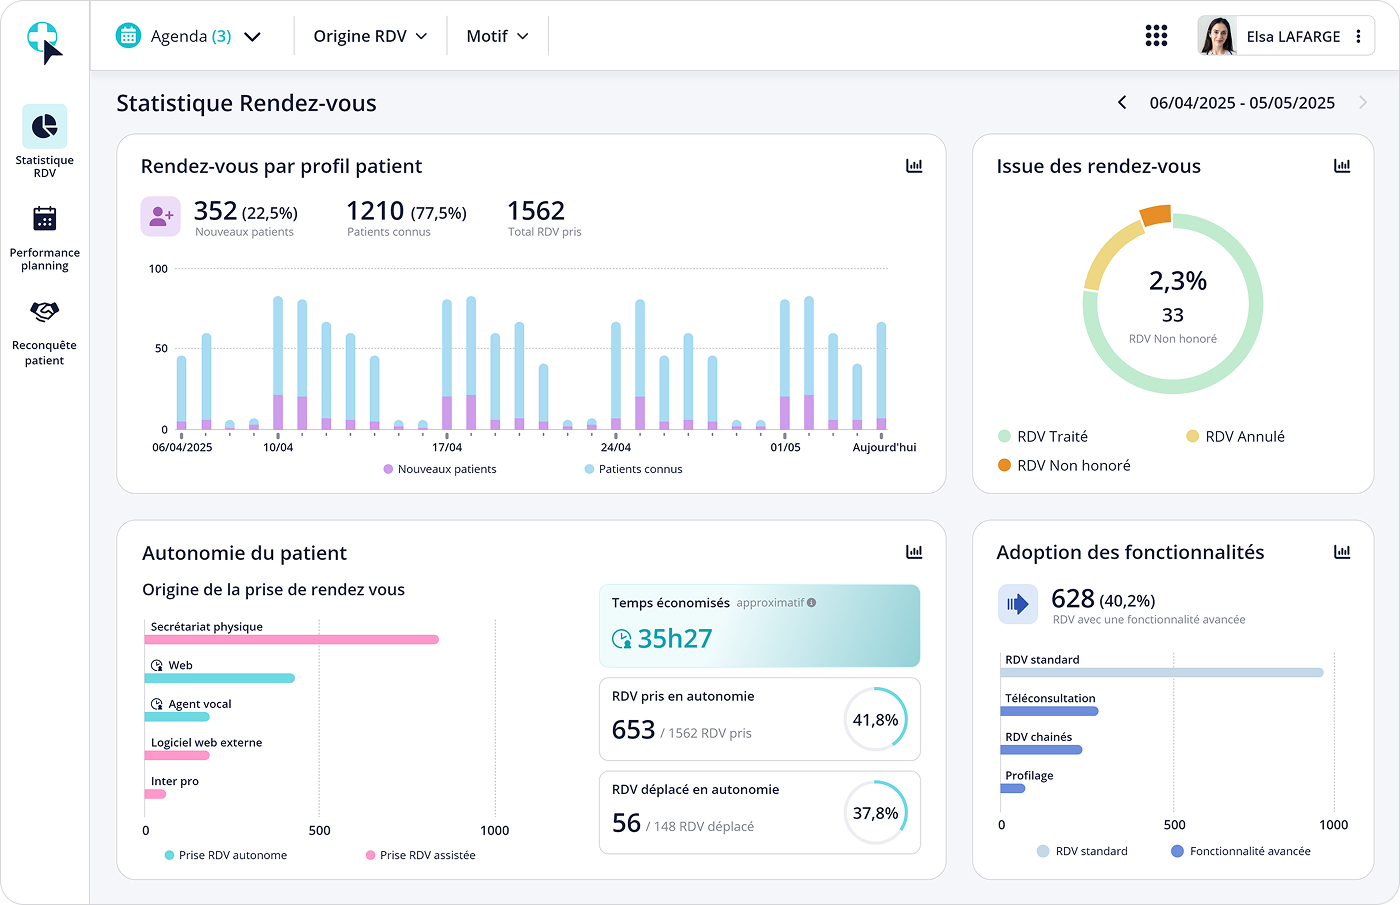
Task: Click chart icon in Autonomie du patient
Action: pyautogui.click(x=914, y=552)
